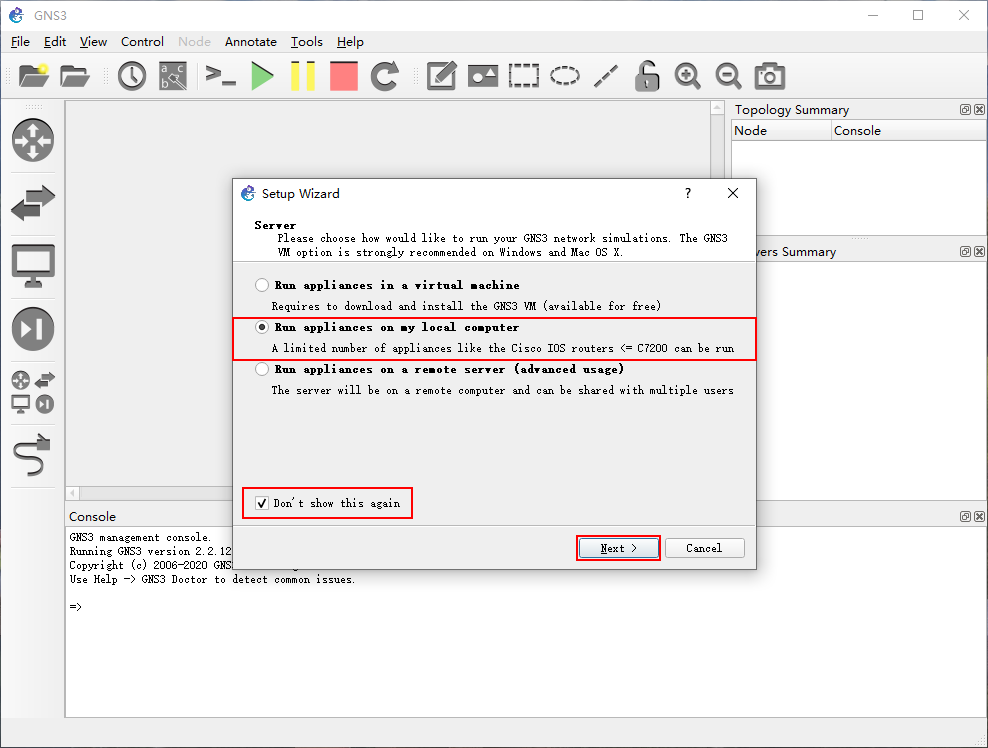Browse routers in the device sidebar
The image size is (988, 748).
(x=33, y=140)
